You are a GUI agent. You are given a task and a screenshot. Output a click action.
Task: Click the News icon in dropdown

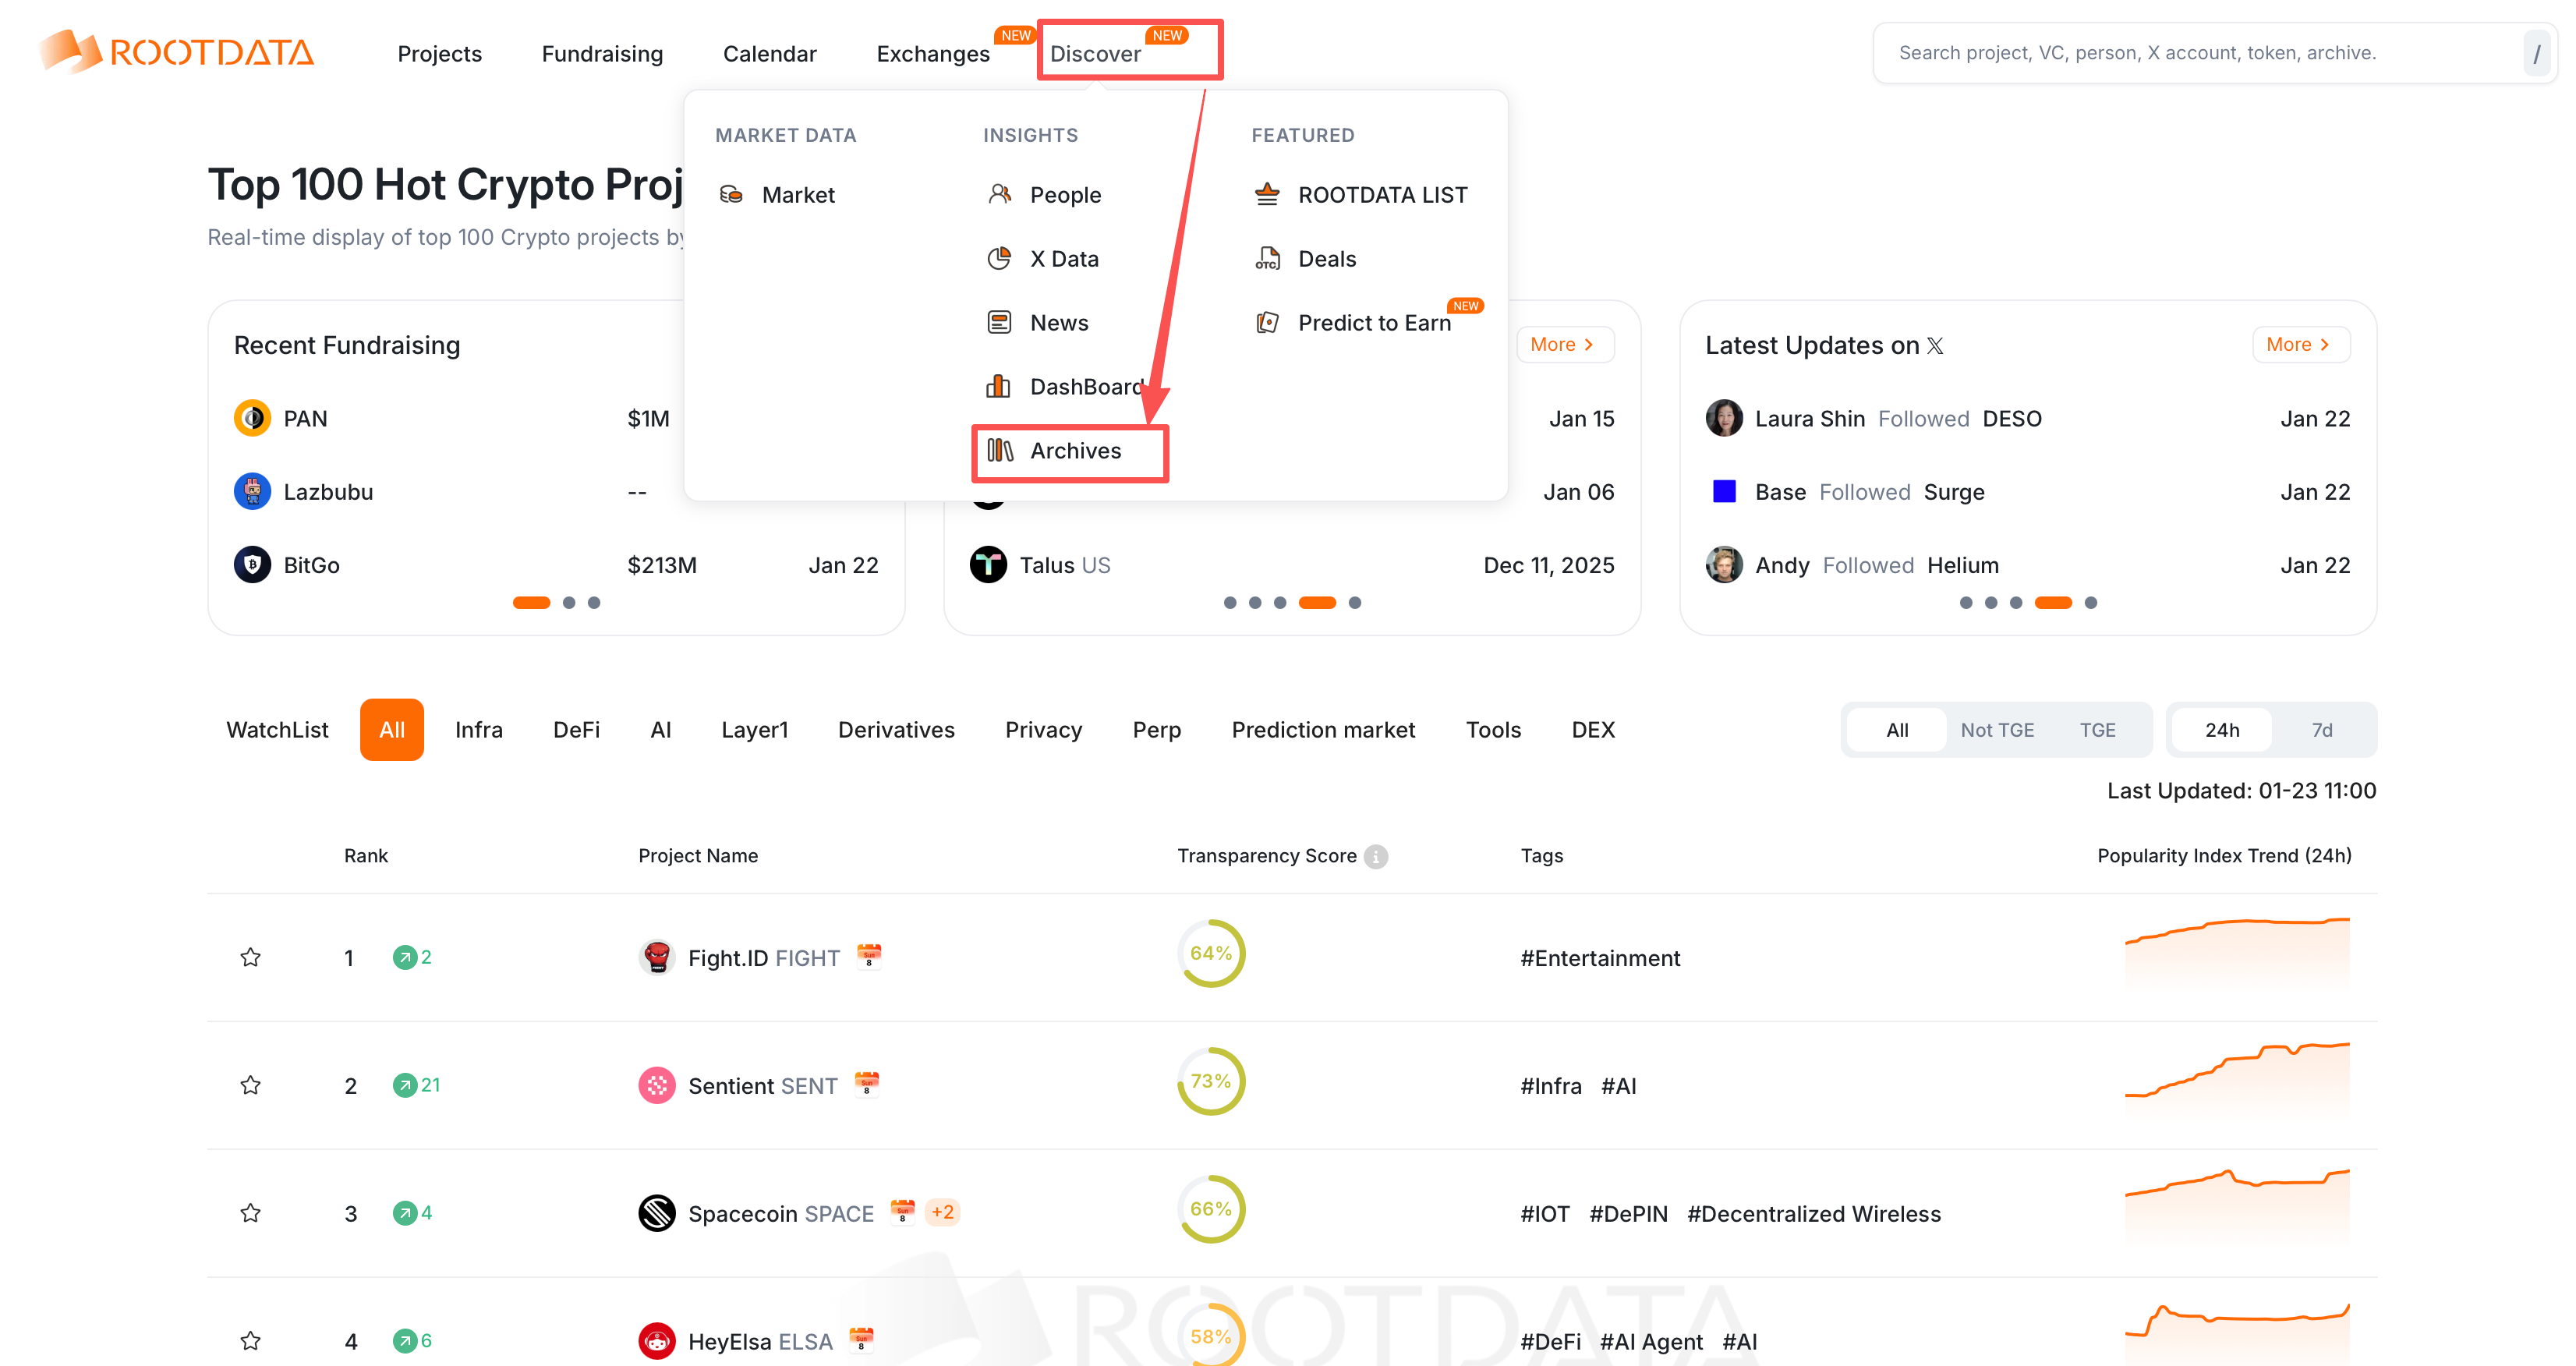[999, 322]
